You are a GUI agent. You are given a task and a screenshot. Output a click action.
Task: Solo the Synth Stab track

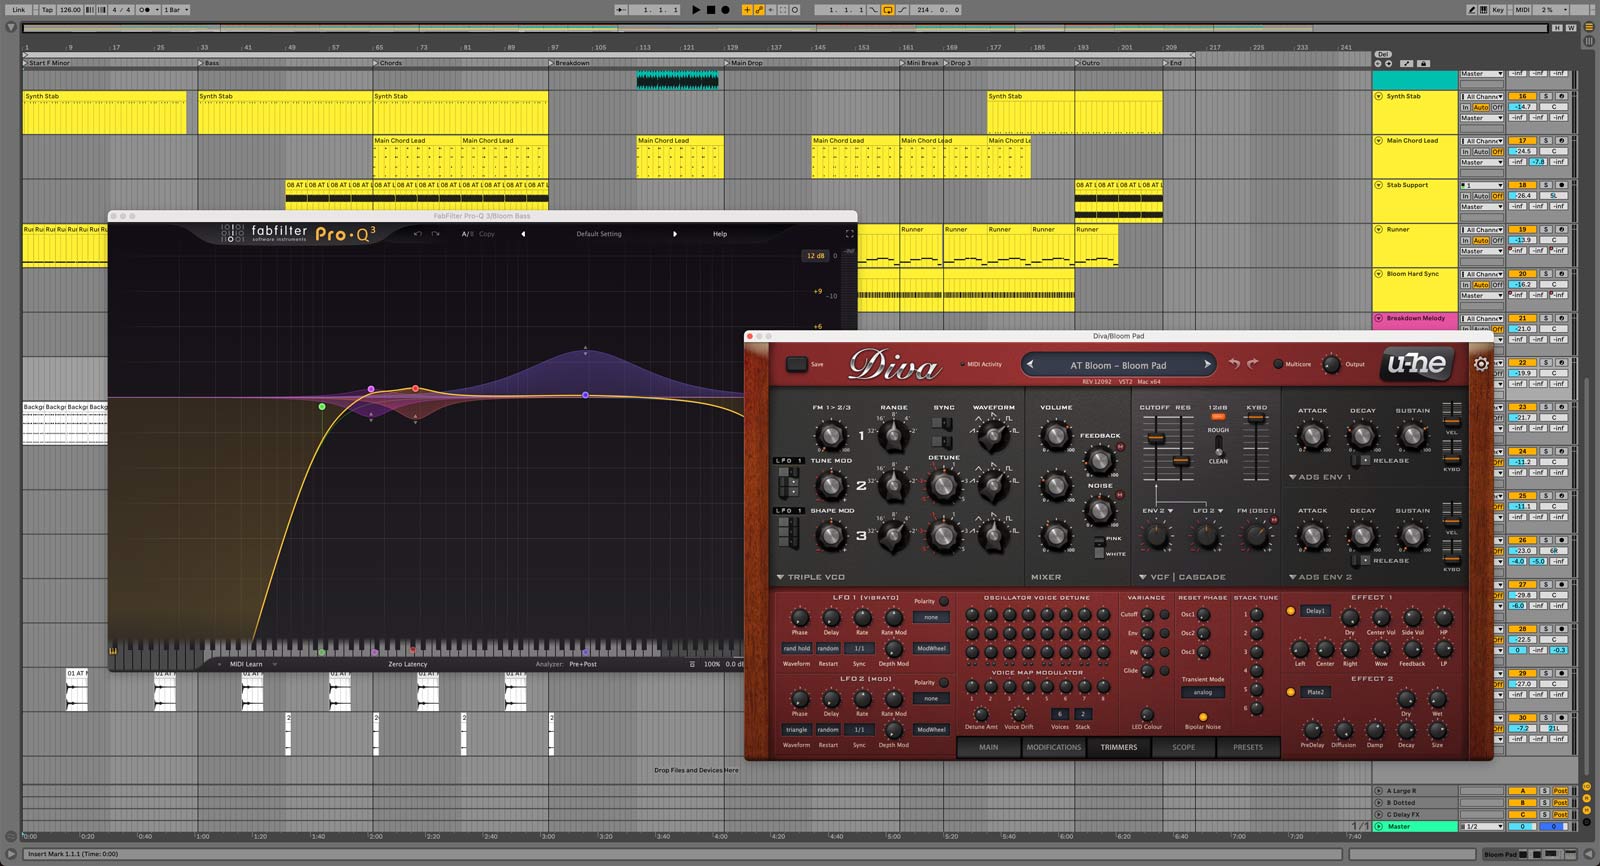[1545, 97]
